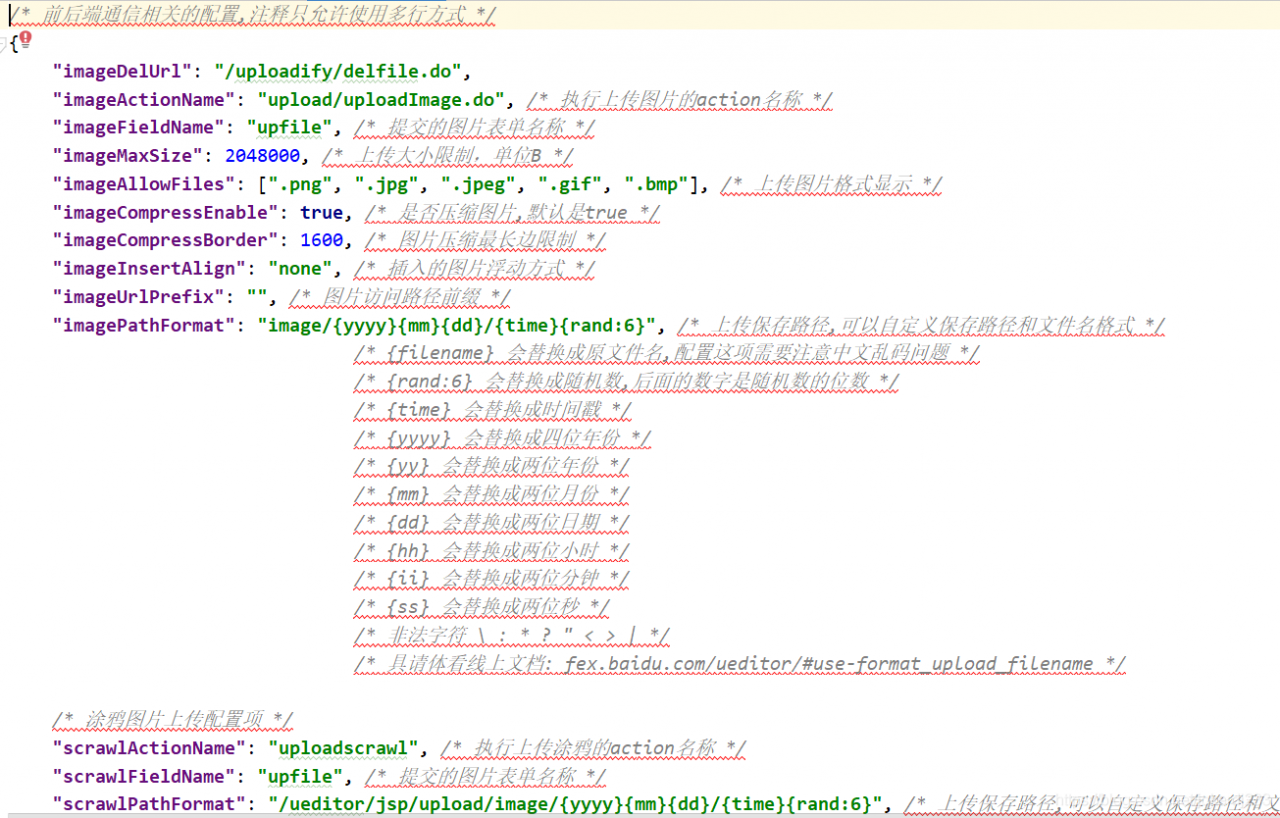The height and width of the screenshot is (818, 1280).
Task: Click the comment "上传大小限制, 单位B"
Action: (x=448, y=156)
